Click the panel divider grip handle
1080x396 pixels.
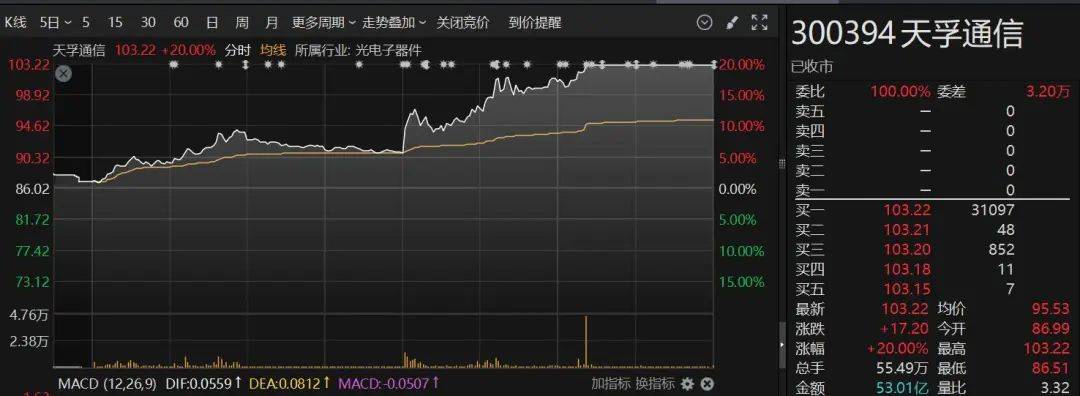(x=782, y=163)
